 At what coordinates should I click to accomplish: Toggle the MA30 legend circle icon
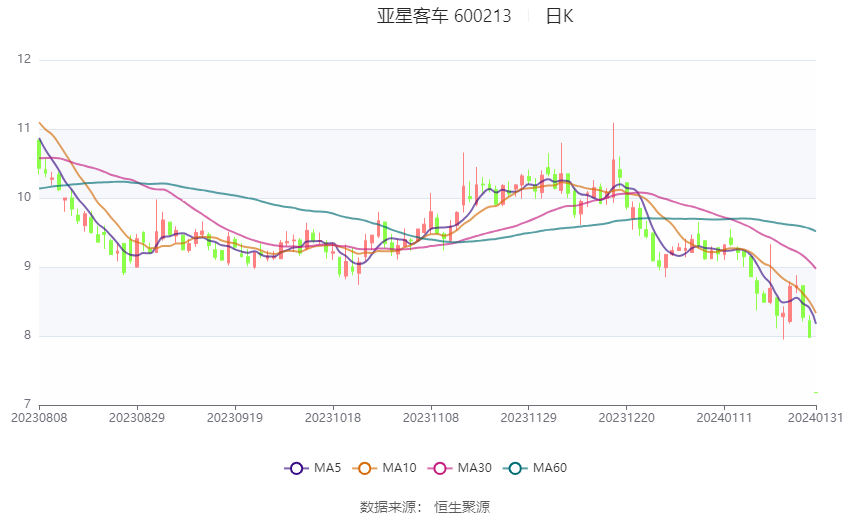[440, 468]
